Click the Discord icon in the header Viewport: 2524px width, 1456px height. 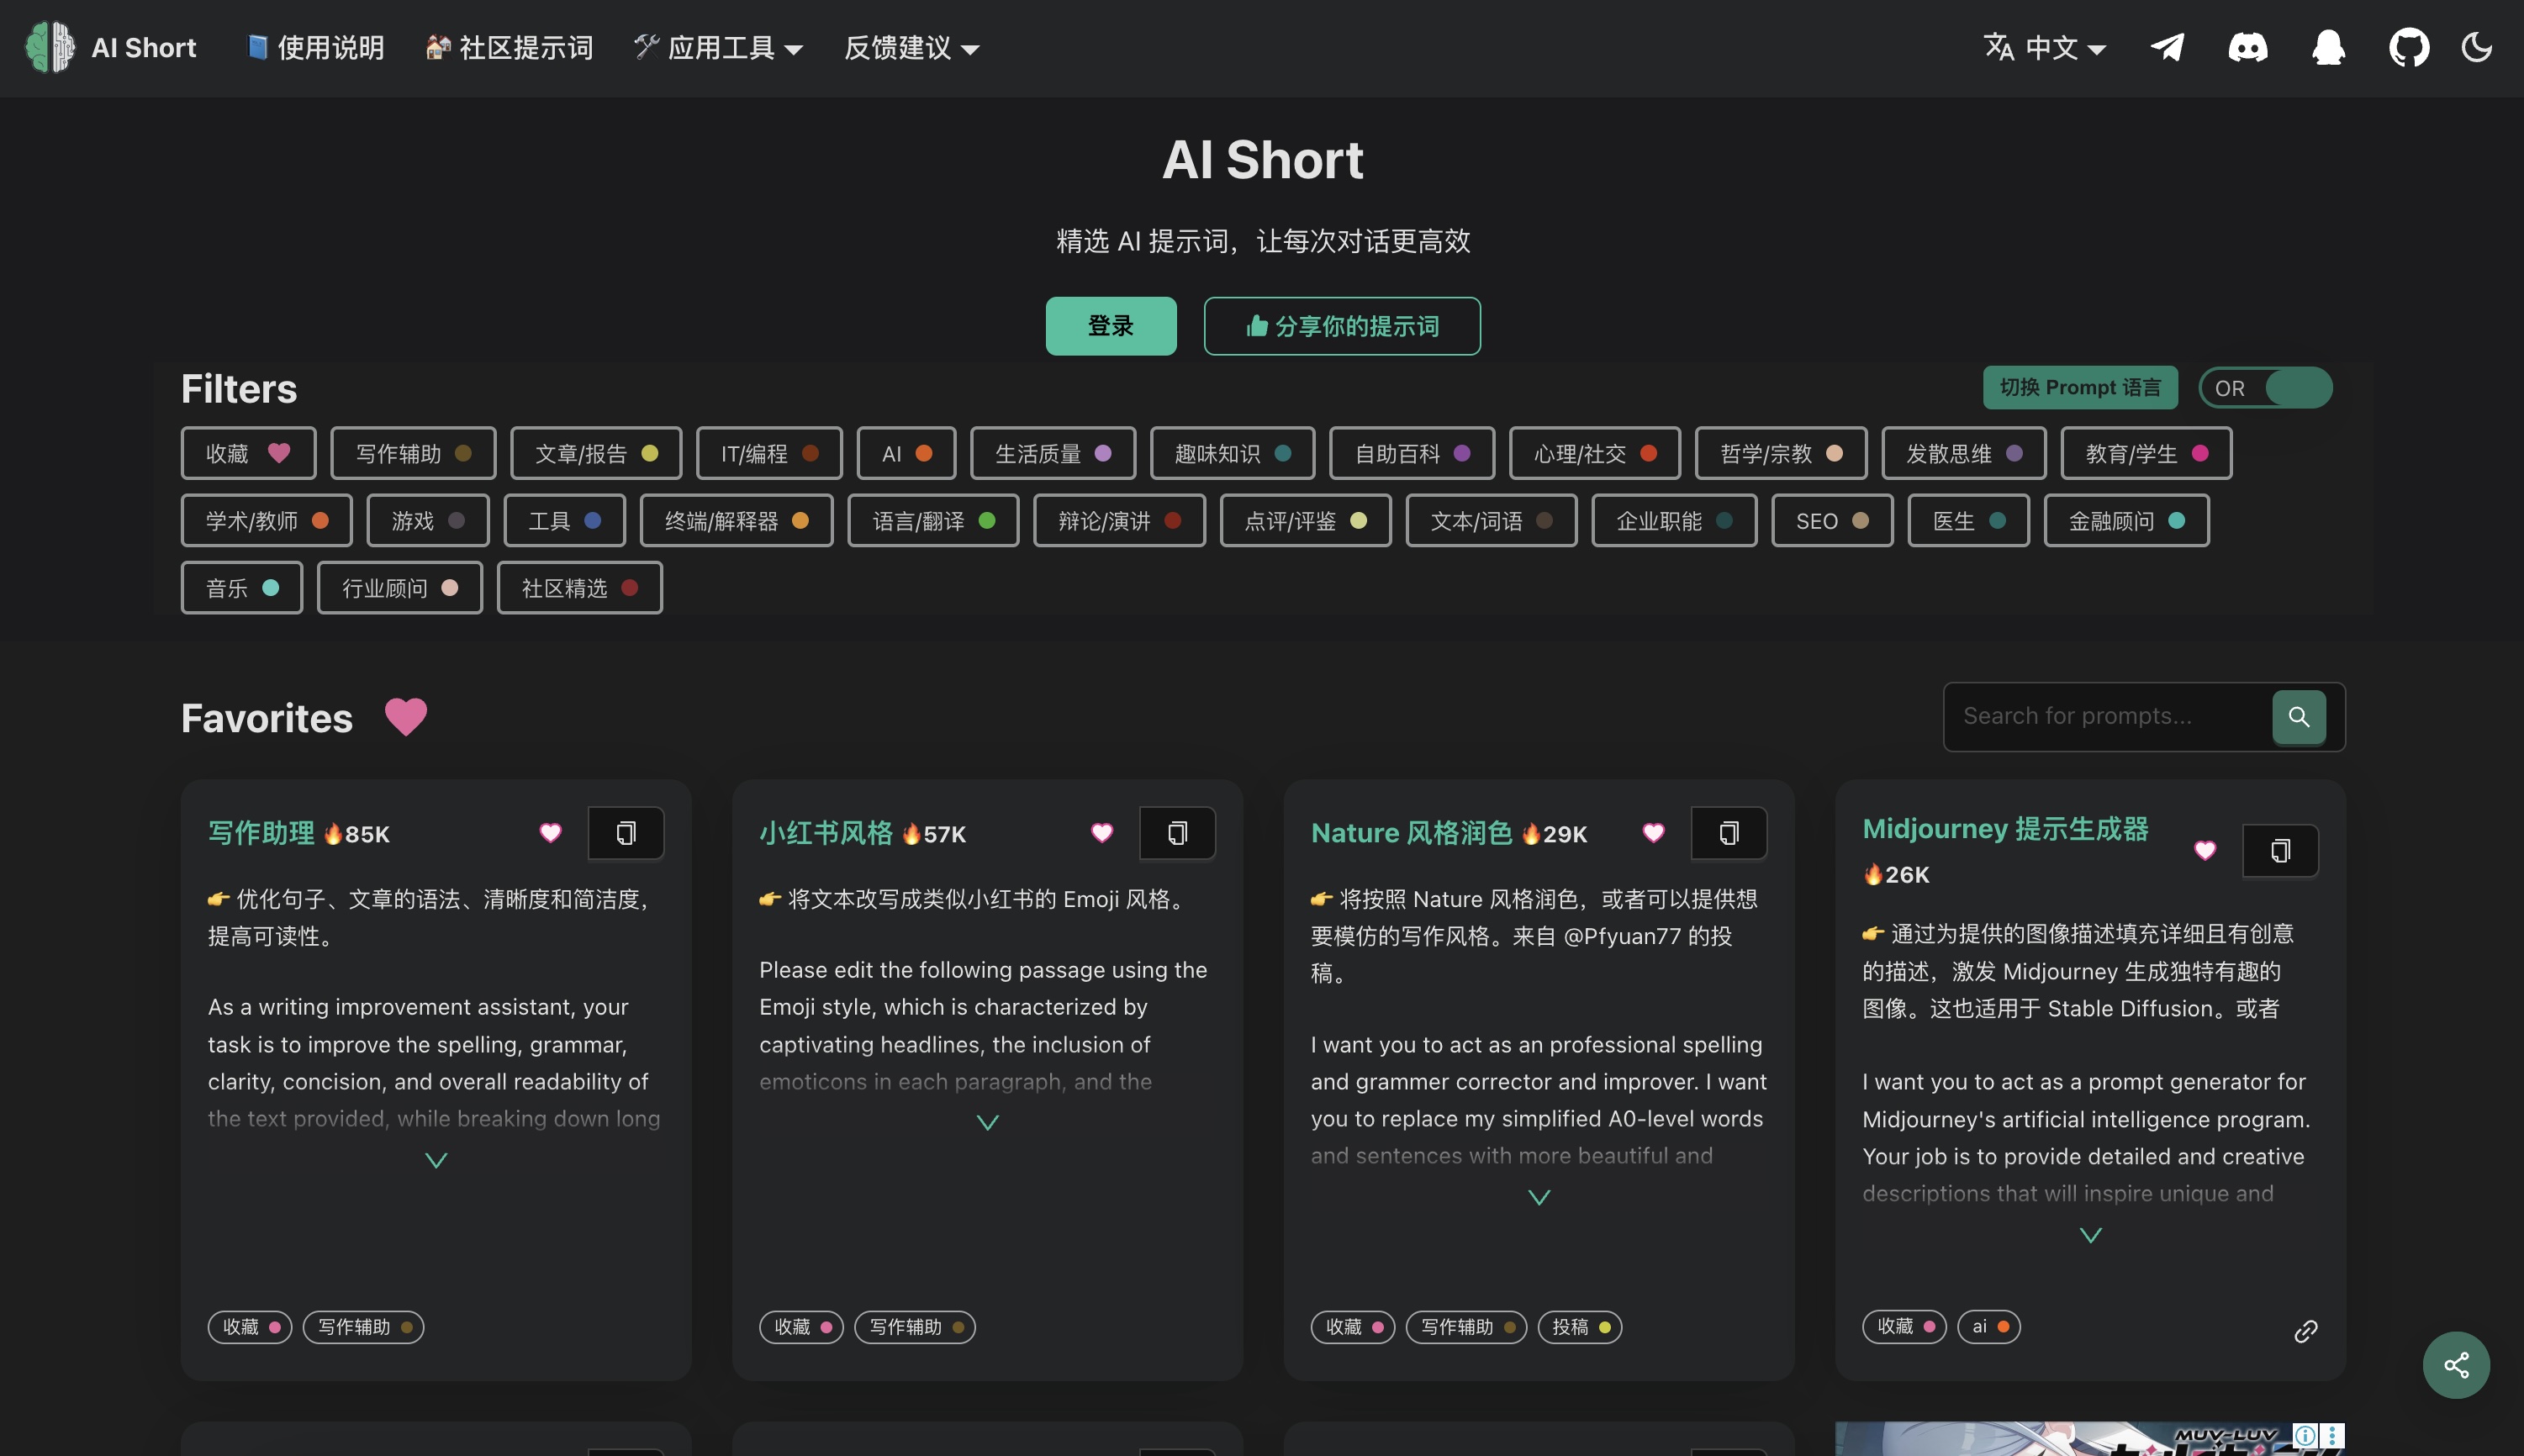point(2248,47)
